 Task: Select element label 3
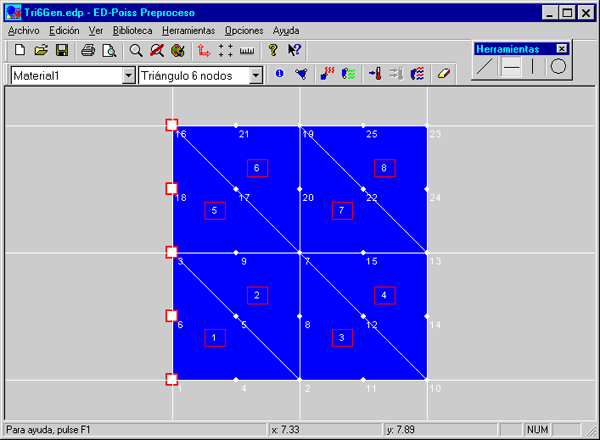click(x=342, y=338)
